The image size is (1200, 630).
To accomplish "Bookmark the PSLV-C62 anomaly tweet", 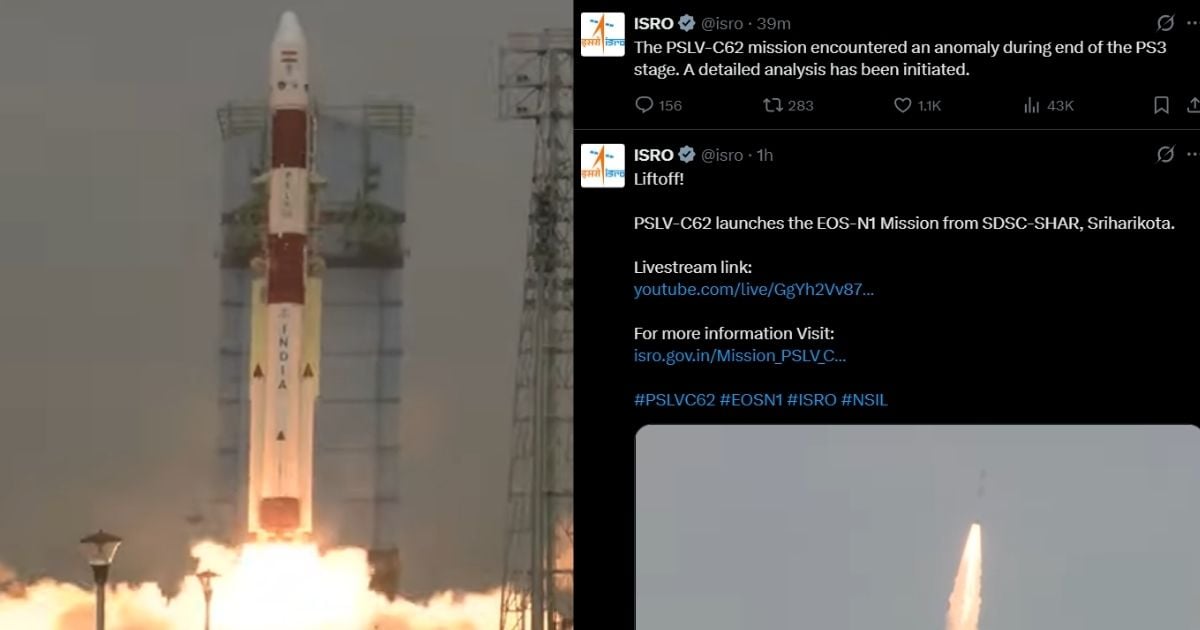I will 1161,105.
